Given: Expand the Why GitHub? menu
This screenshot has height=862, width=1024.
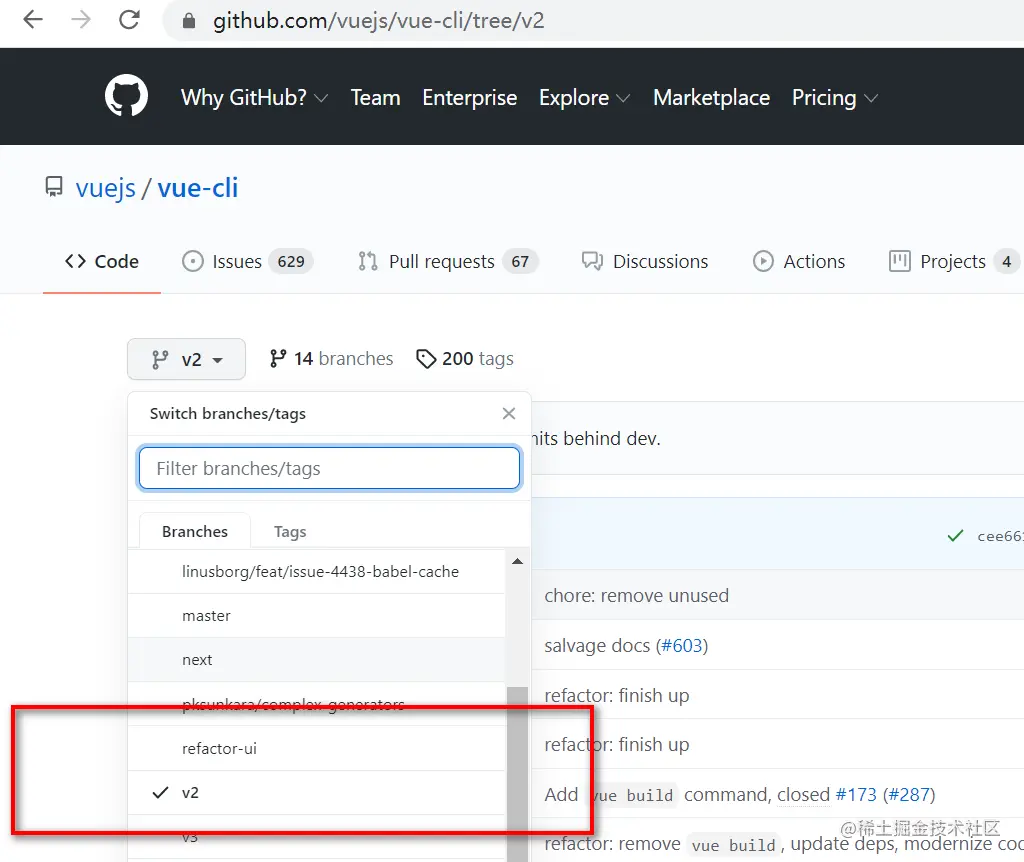Looking at the screenshot, I should [x=254, y=97].
